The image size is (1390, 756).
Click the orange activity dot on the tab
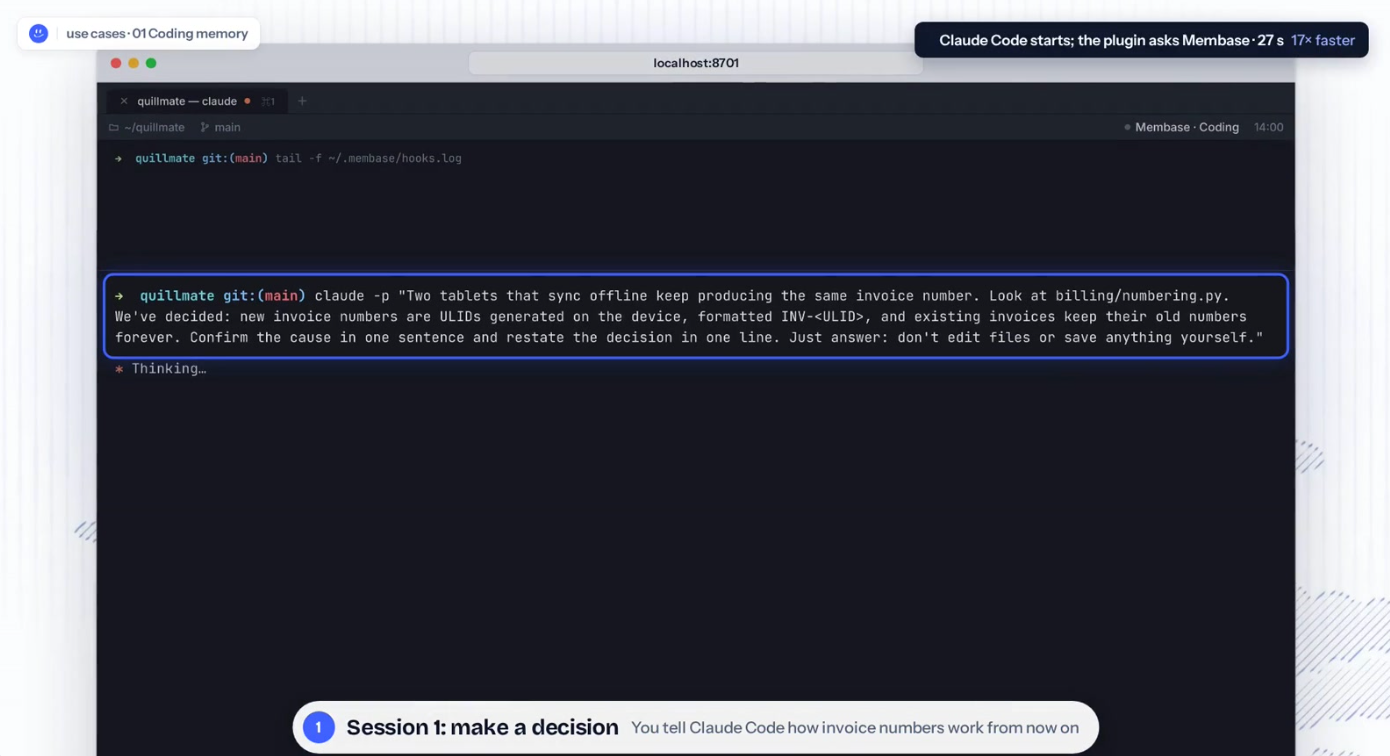tap(247, 101)
